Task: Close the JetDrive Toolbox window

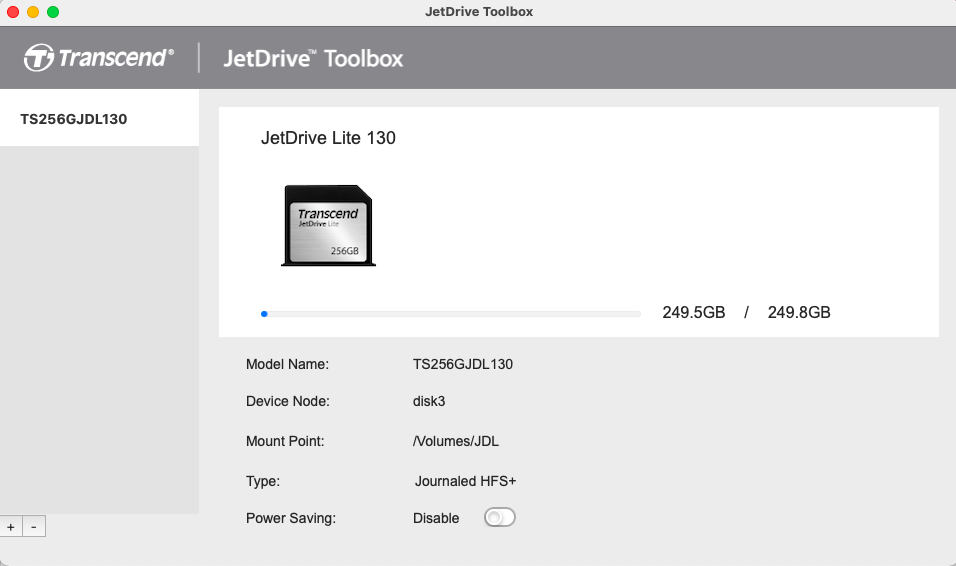Action: pyautogui.click(x=13, y=12)
